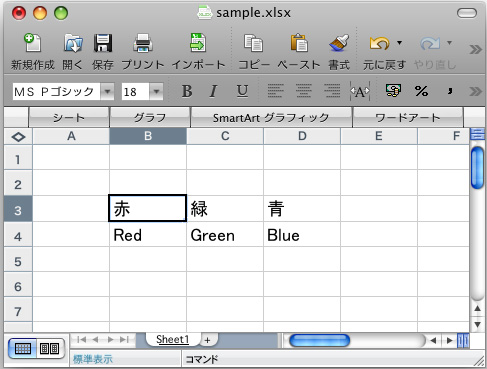The height and width of the screenshot is (369, 487).
Task: Click the Save (保存) floppy icon
Action: pos(103,43)
